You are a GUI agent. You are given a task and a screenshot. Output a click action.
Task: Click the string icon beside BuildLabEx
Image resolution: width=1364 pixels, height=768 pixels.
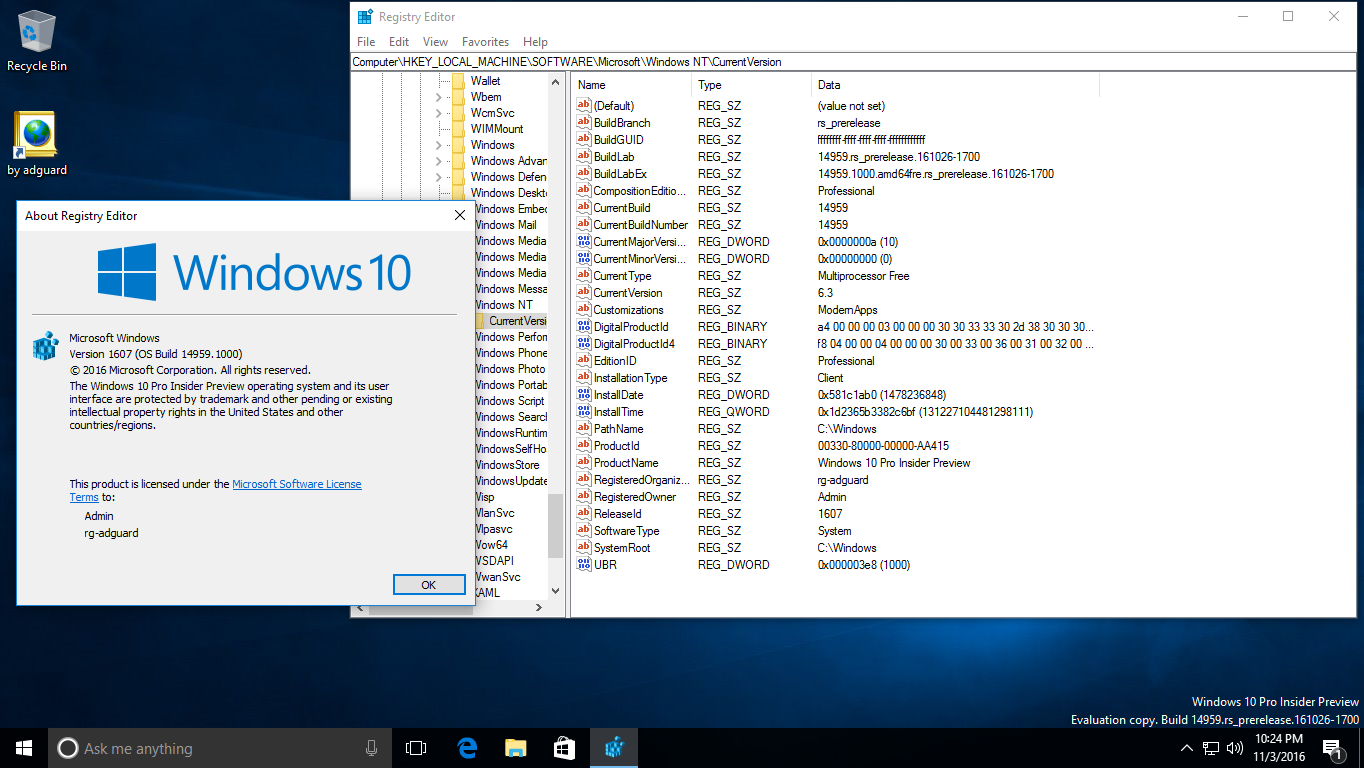(585, 174)
